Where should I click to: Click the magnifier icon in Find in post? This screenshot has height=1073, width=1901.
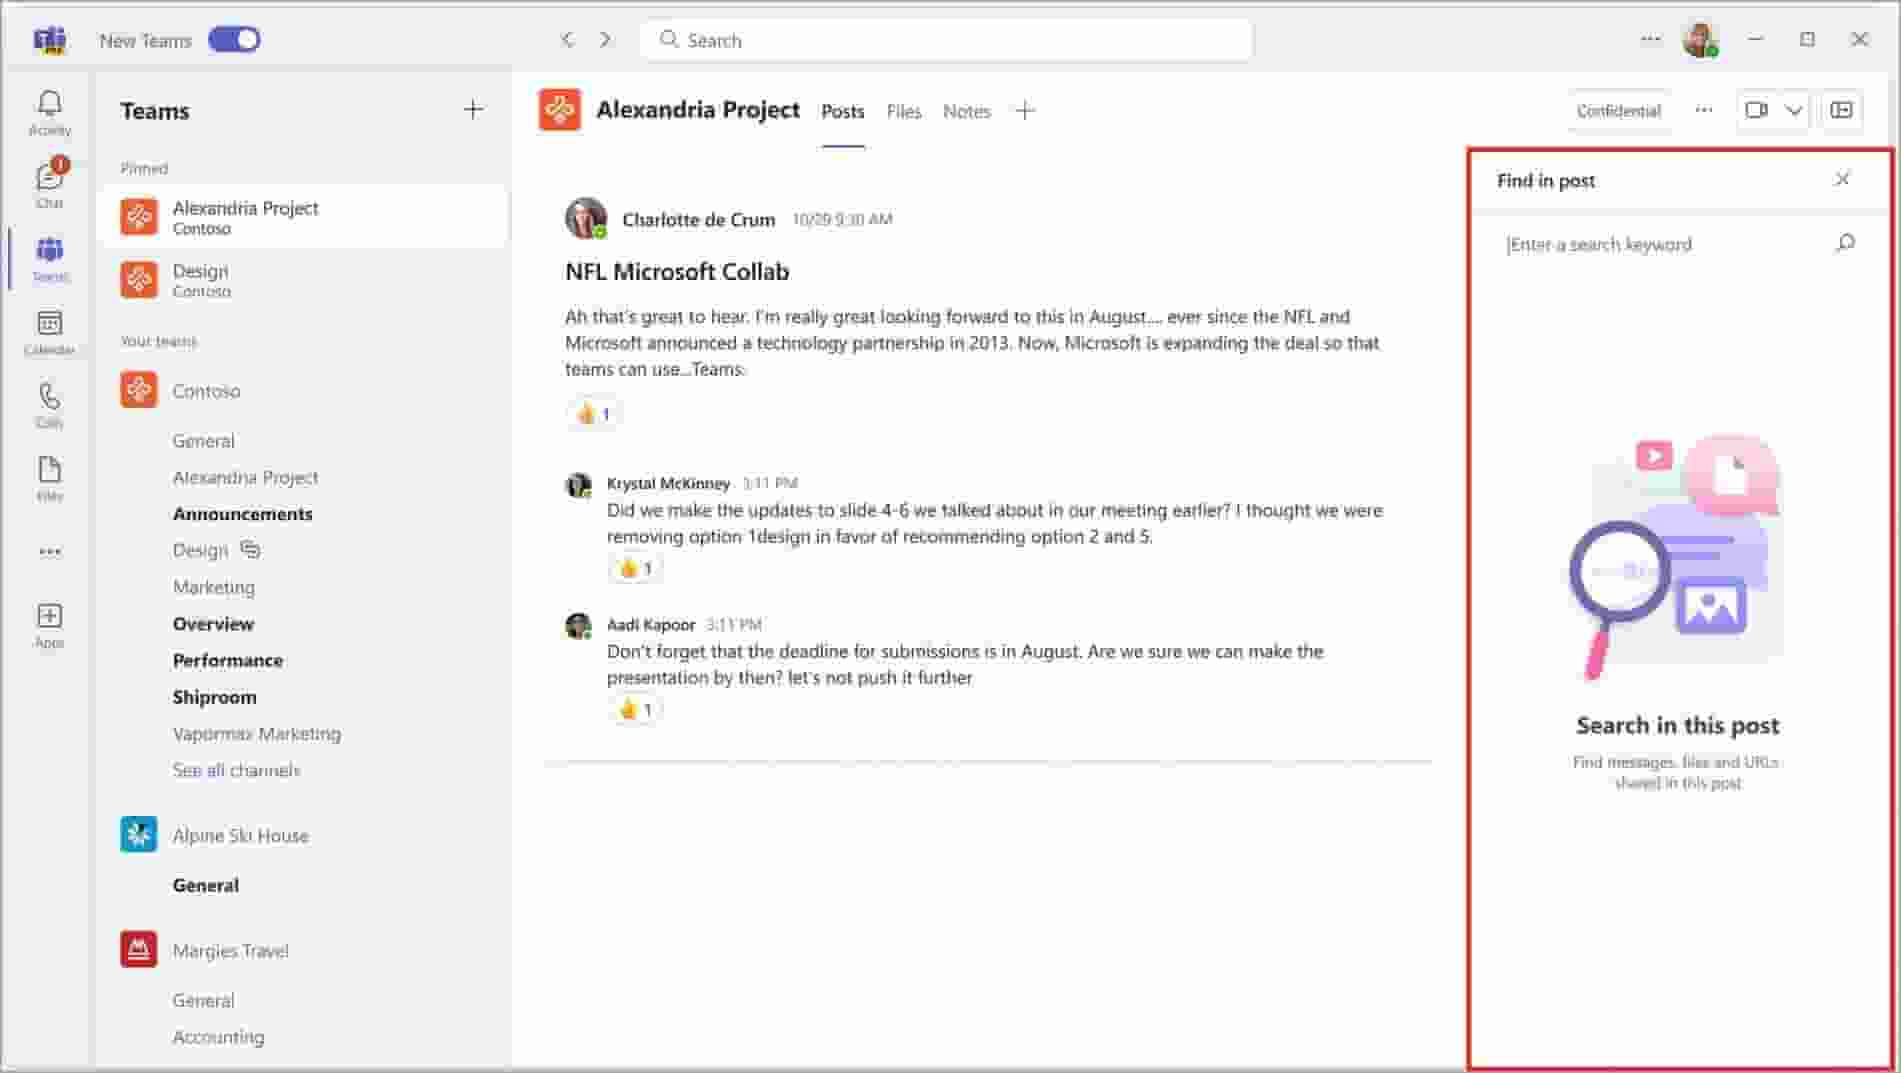1845,244
